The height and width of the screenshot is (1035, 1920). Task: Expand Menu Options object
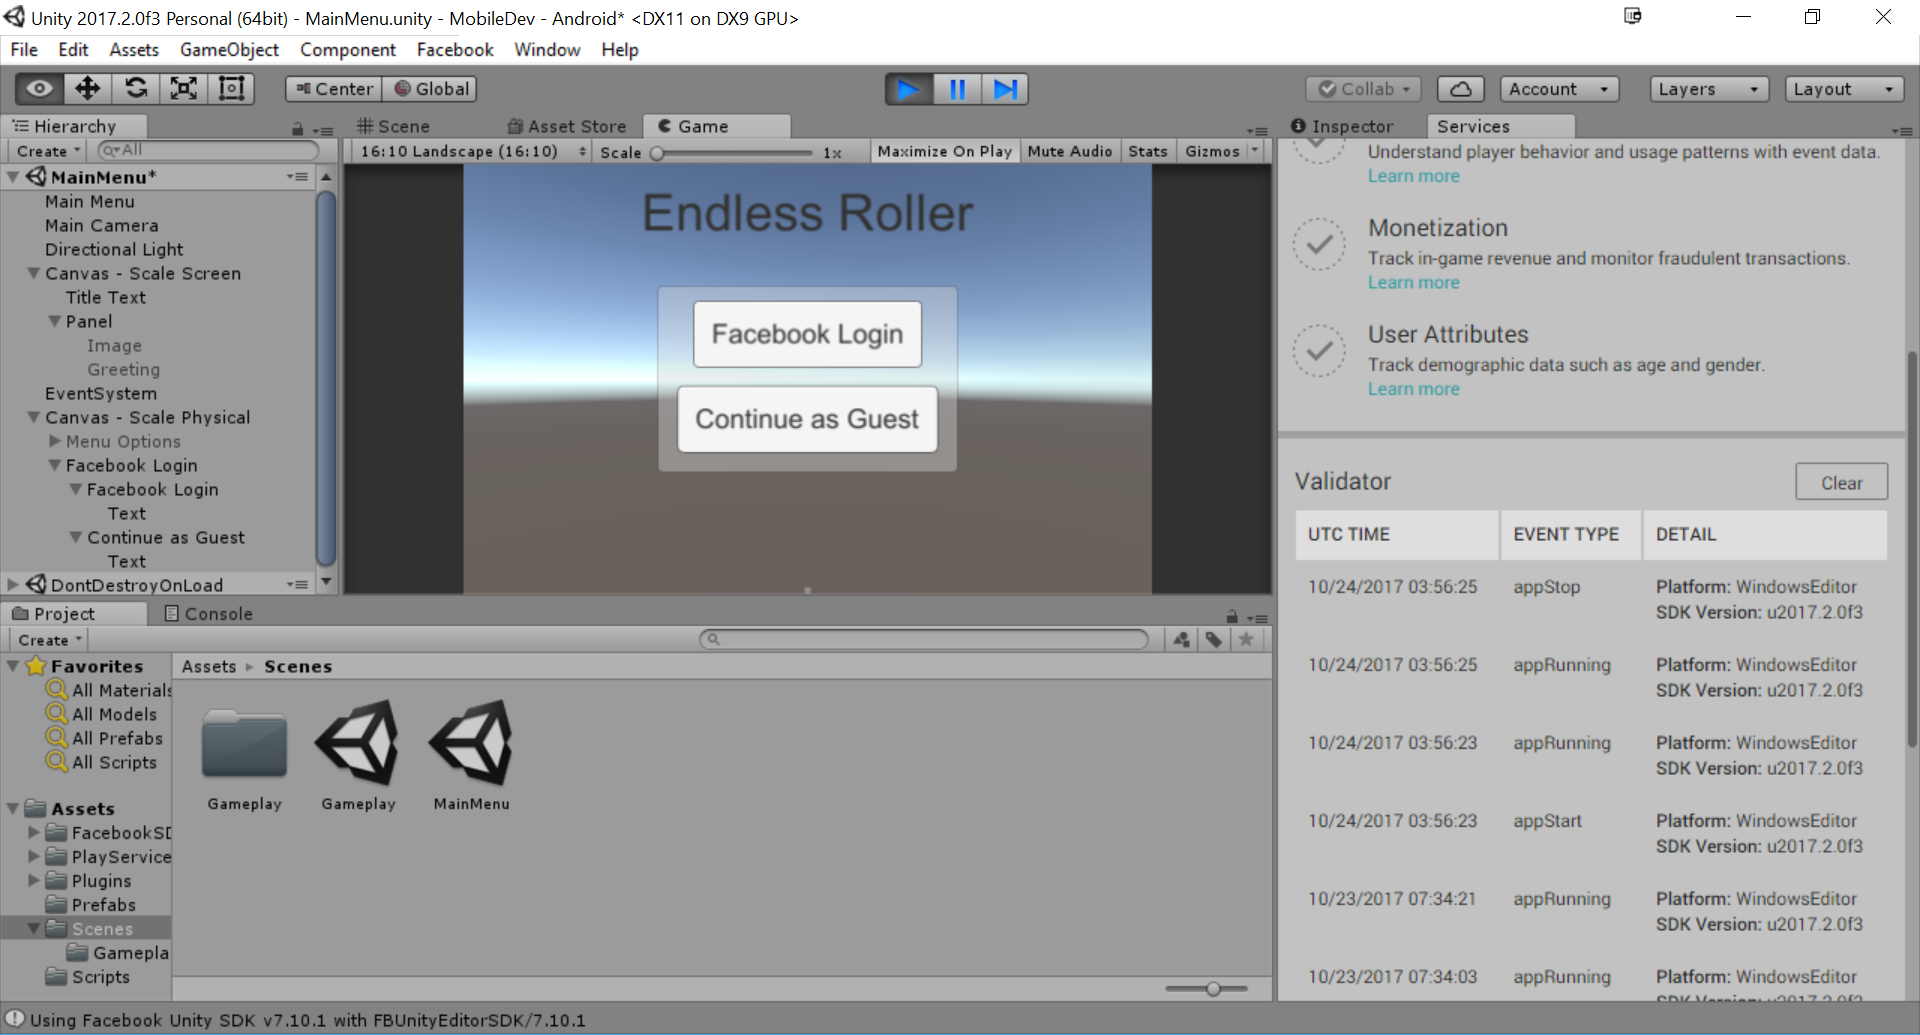click(55, 441)
